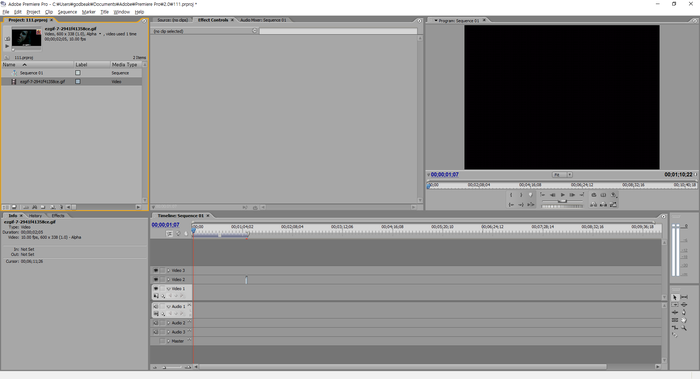Open the Sequence menu

[x=67, y=12]
